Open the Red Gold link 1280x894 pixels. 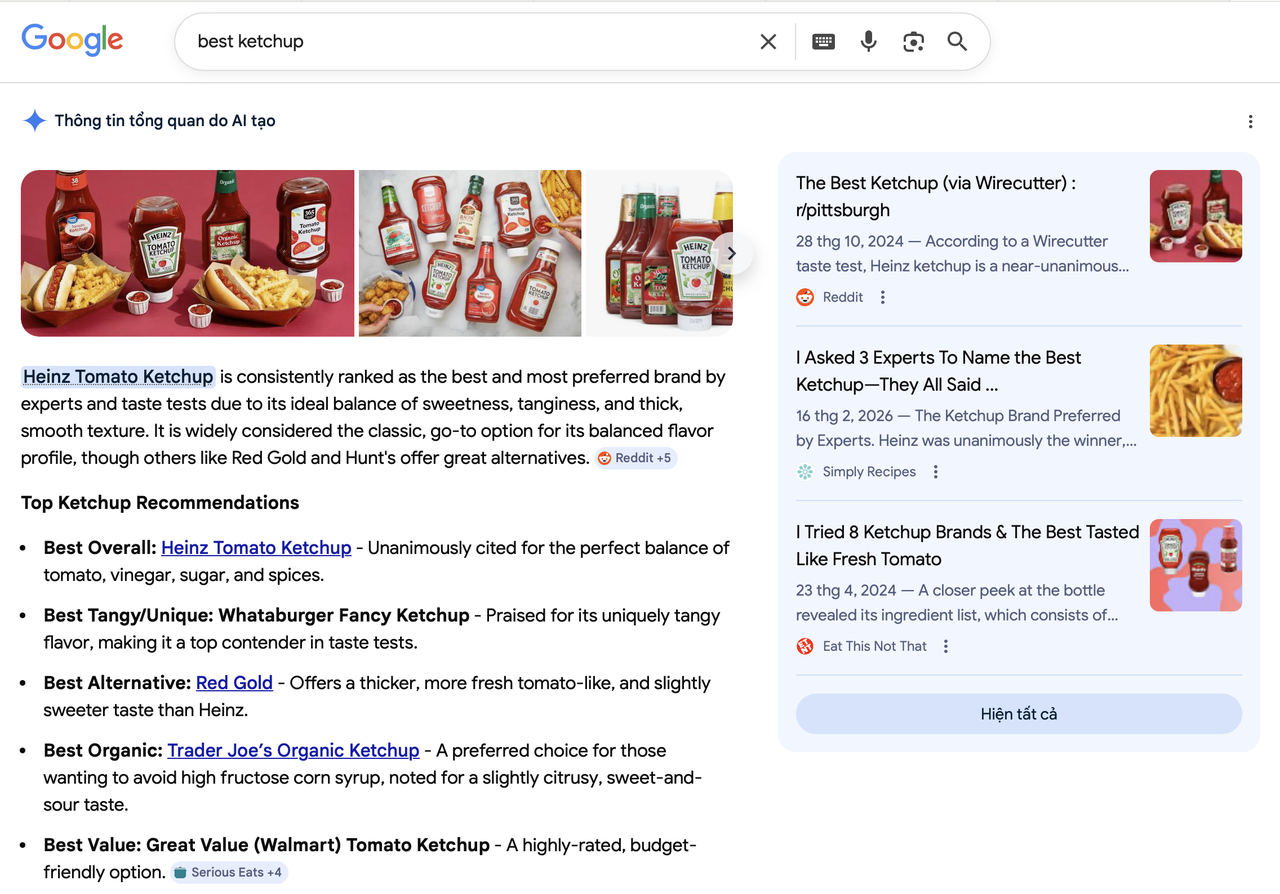click(234, 683)
